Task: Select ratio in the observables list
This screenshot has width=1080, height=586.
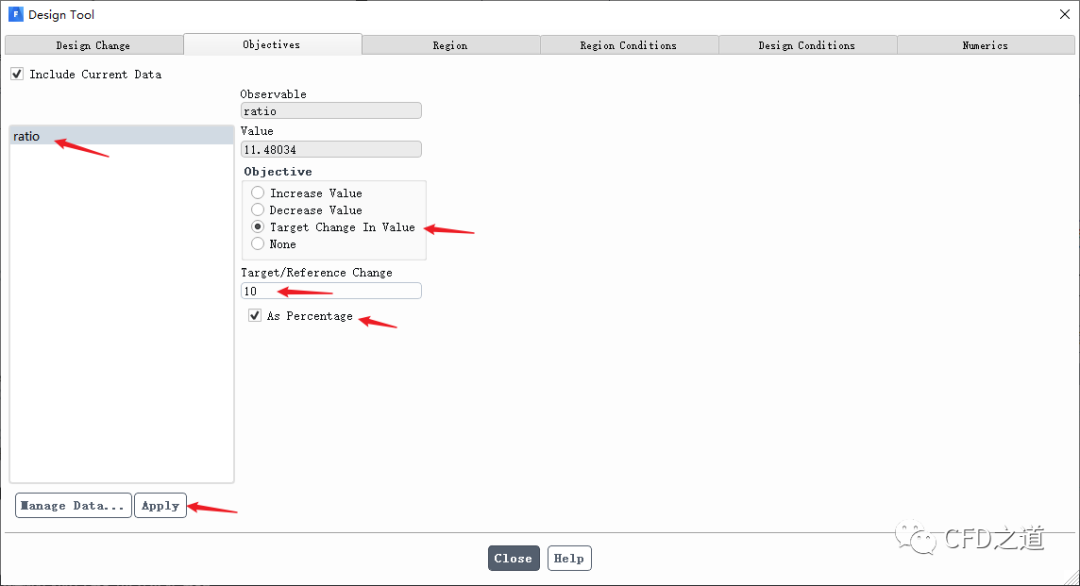Action: [x=27, y=136]
